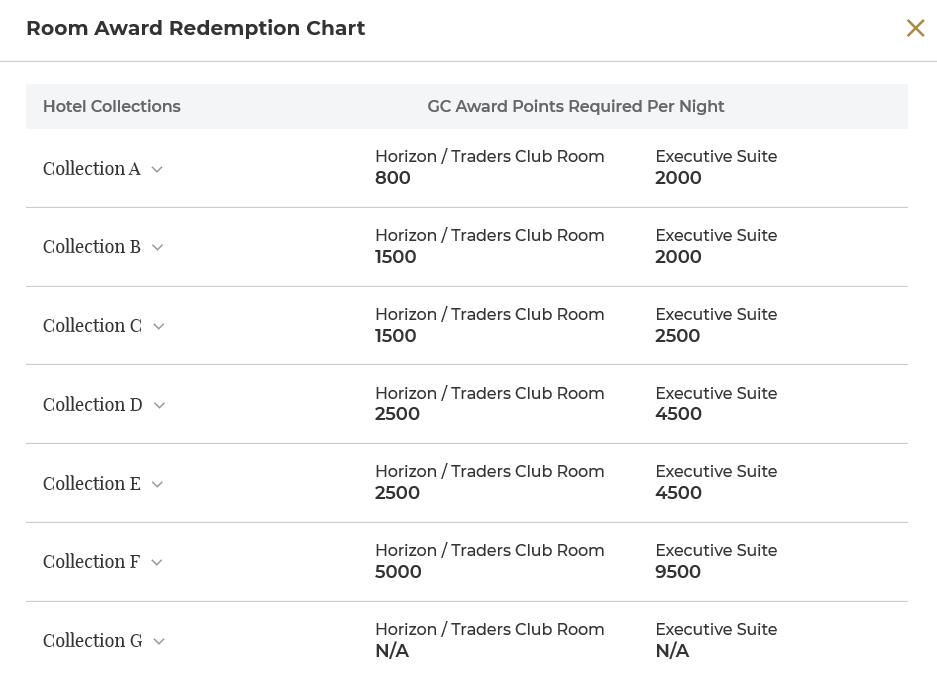Click the Collection G label
Viewport: 937px width, 673px height.
(x=93, y=640)
